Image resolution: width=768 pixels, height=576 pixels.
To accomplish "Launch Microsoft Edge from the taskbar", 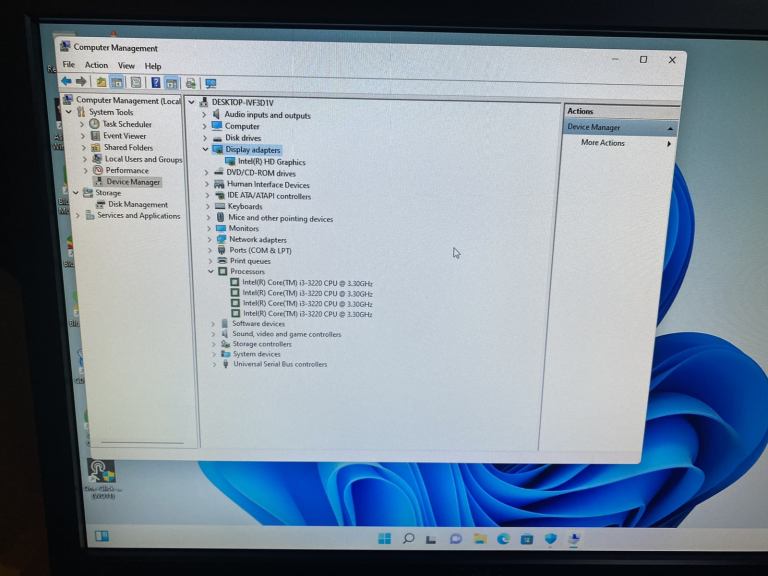I will (503, 539).
